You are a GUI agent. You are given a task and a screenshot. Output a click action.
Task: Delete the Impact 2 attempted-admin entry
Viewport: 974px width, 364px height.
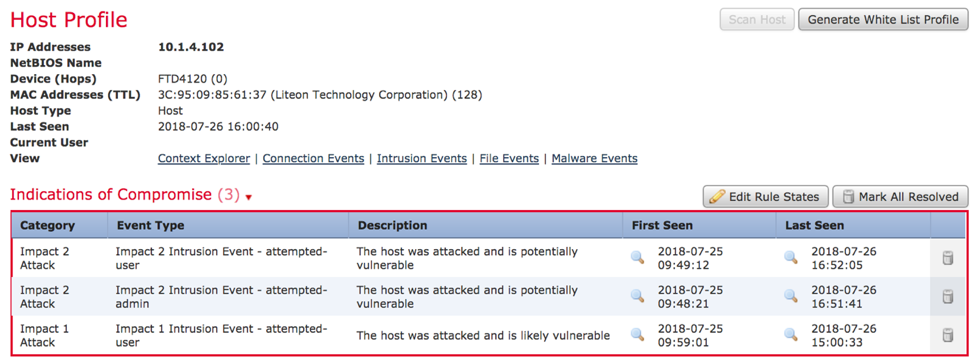pos(948,297)
